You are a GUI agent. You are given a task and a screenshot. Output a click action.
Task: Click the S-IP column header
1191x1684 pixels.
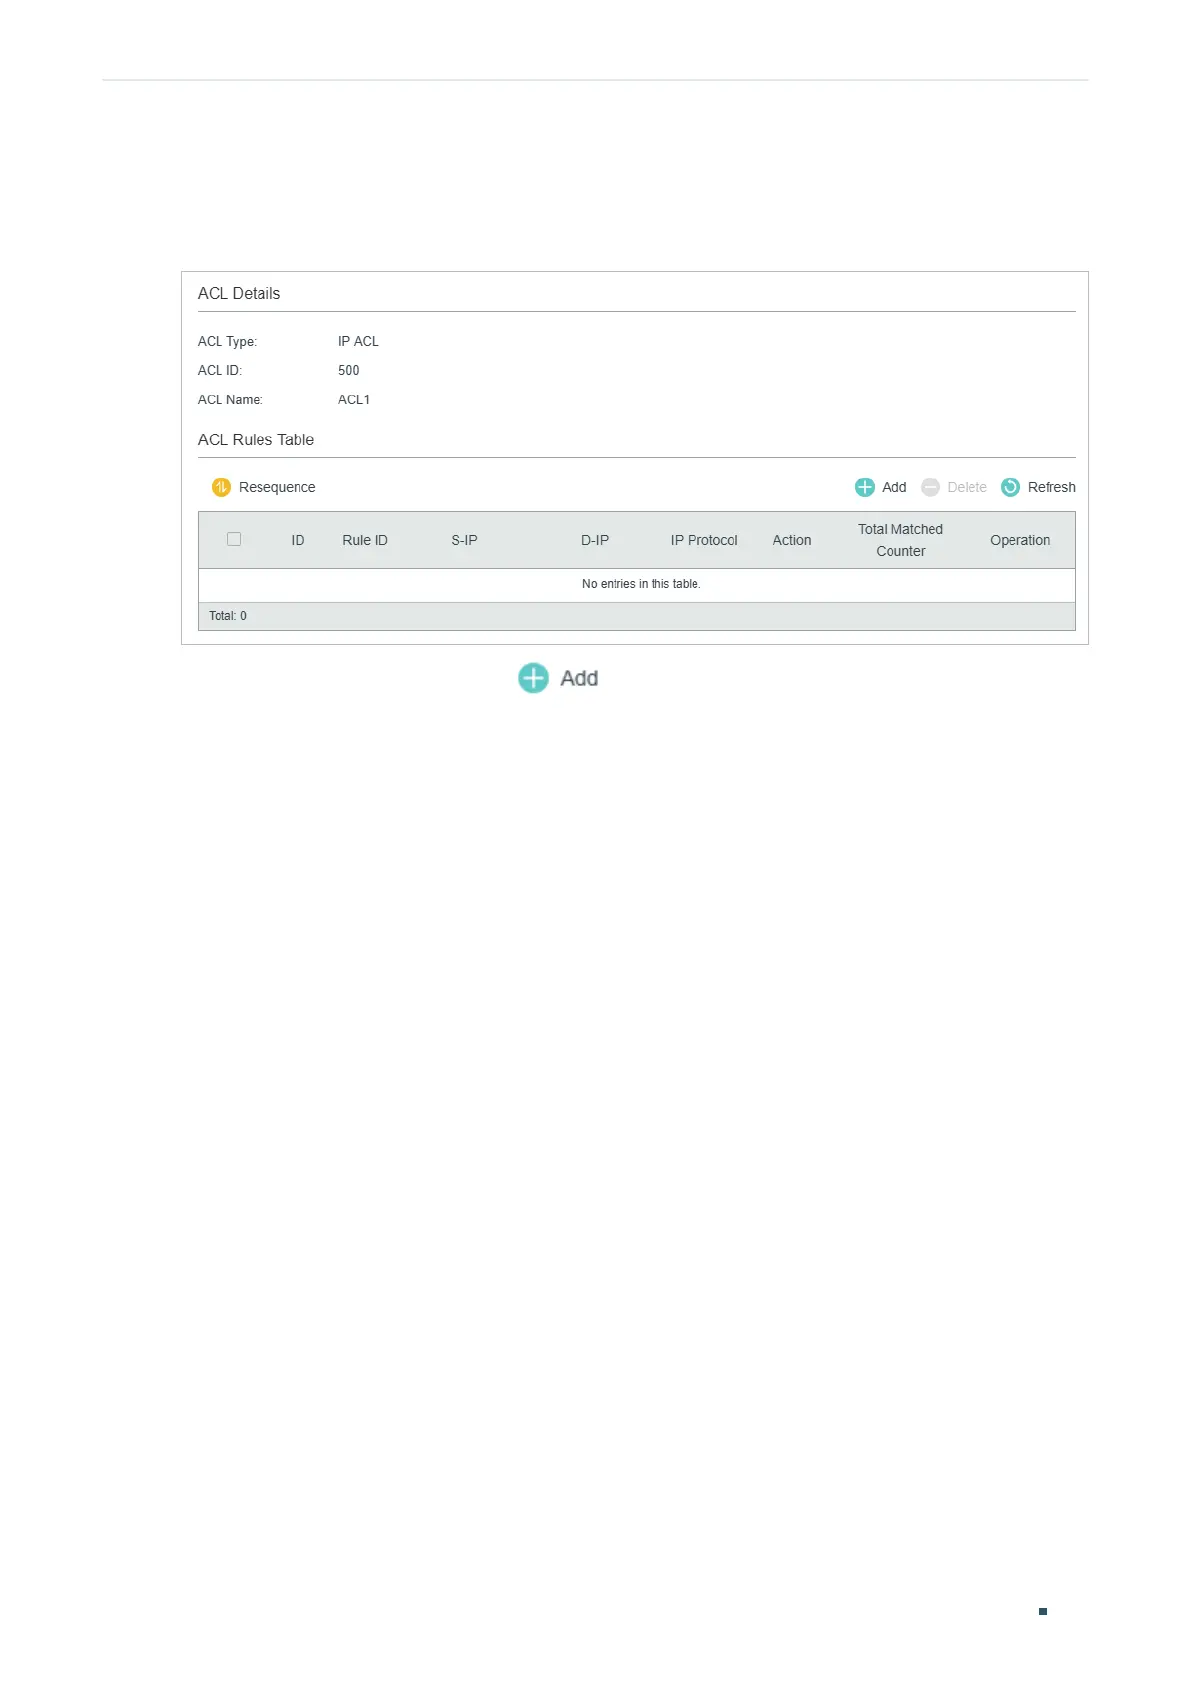464,540
